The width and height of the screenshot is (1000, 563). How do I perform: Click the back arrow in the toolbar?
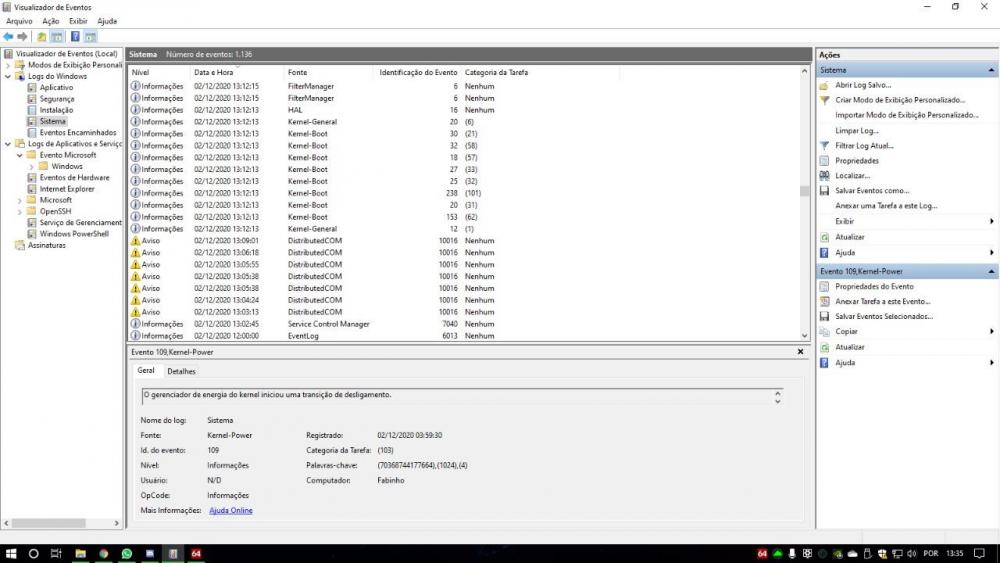click(9, 37)
